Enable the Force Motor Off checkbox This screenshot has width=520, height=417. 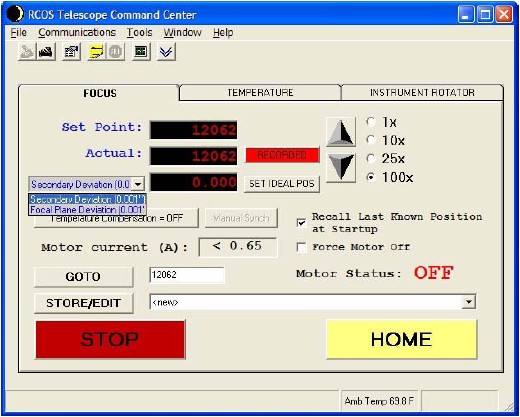point(301,247)
